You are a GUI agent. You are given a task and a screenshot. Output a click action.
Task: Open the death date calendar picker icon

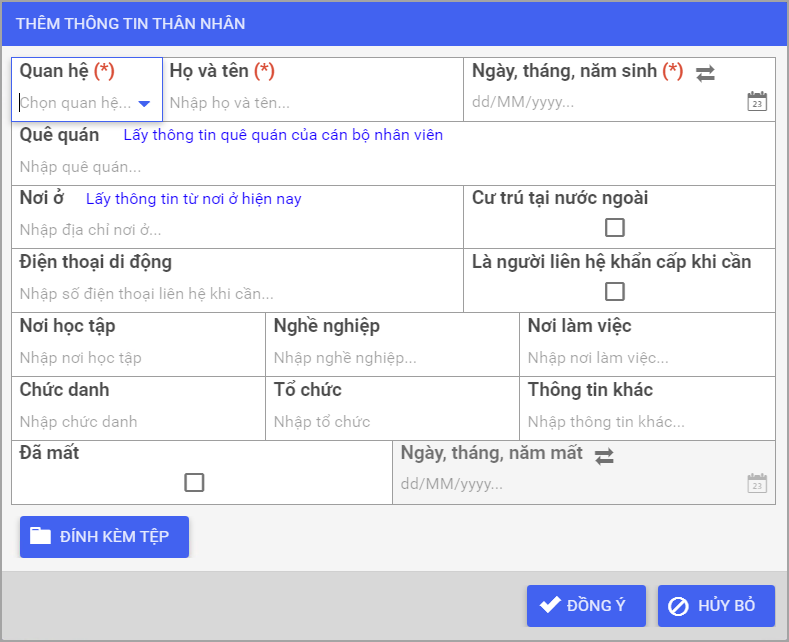tap(757, 483)
